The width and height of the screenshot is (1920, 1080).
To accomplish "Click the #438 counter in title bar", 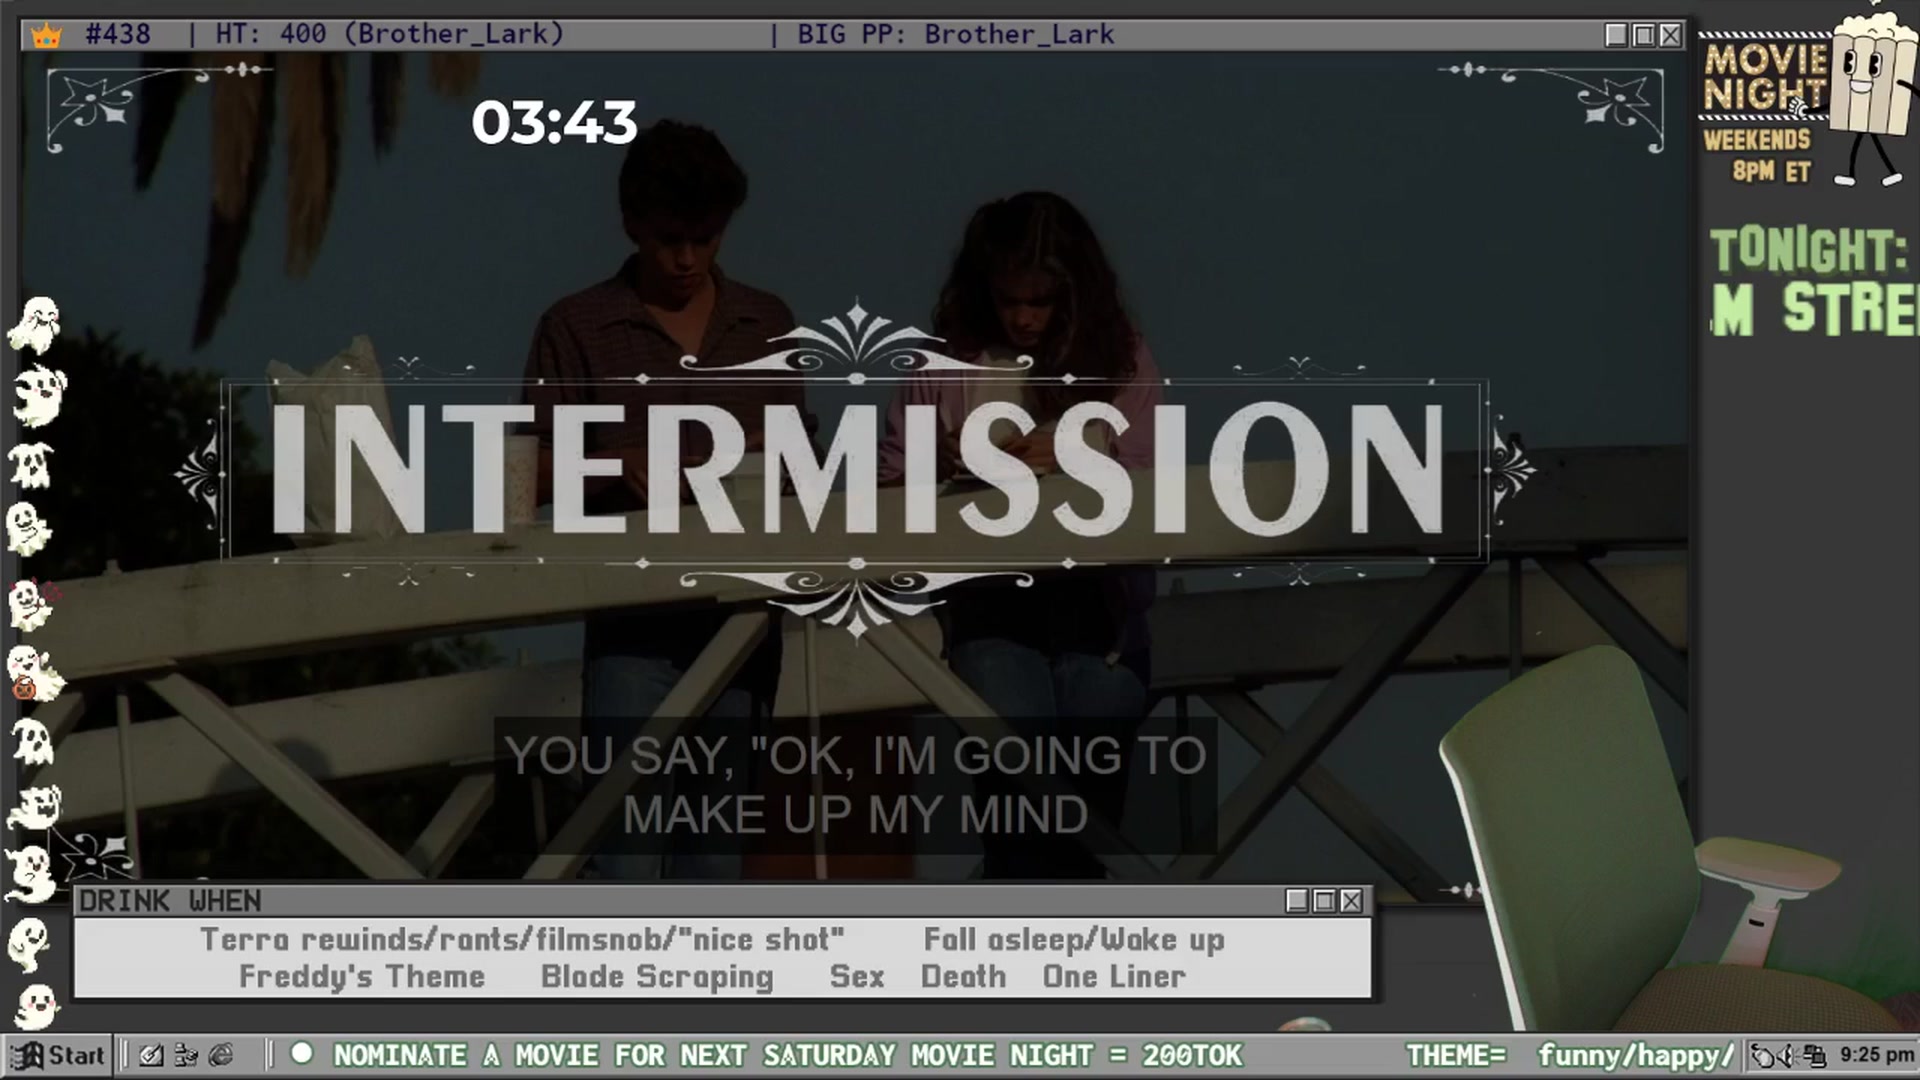I will [118, 34].
